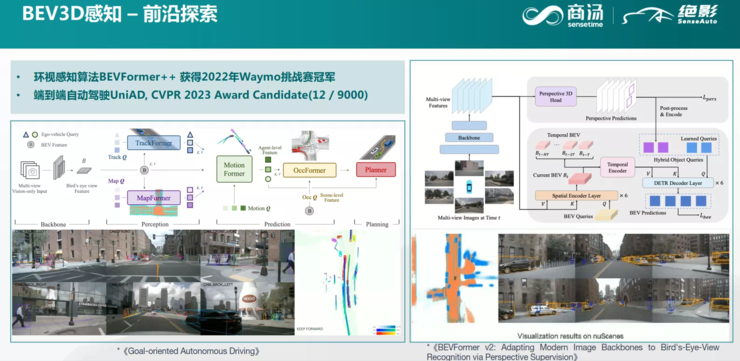Click the SenseAuto logo in the header
The width and height of the screenshot is (740, 361).
670,15
